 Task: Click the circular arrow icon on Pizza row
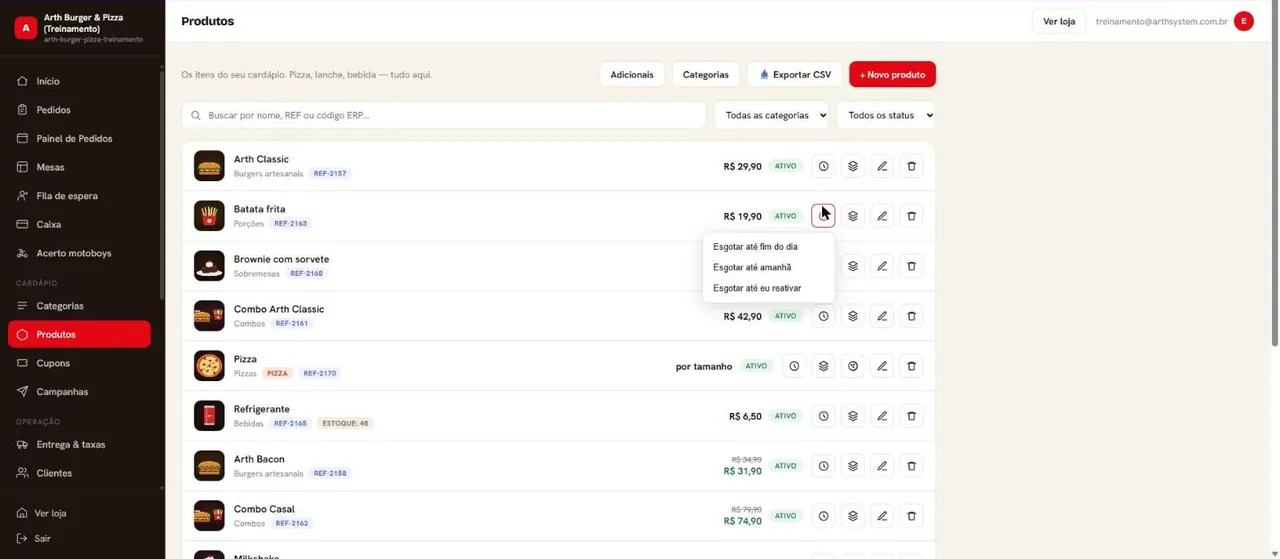tap(853, 366)
